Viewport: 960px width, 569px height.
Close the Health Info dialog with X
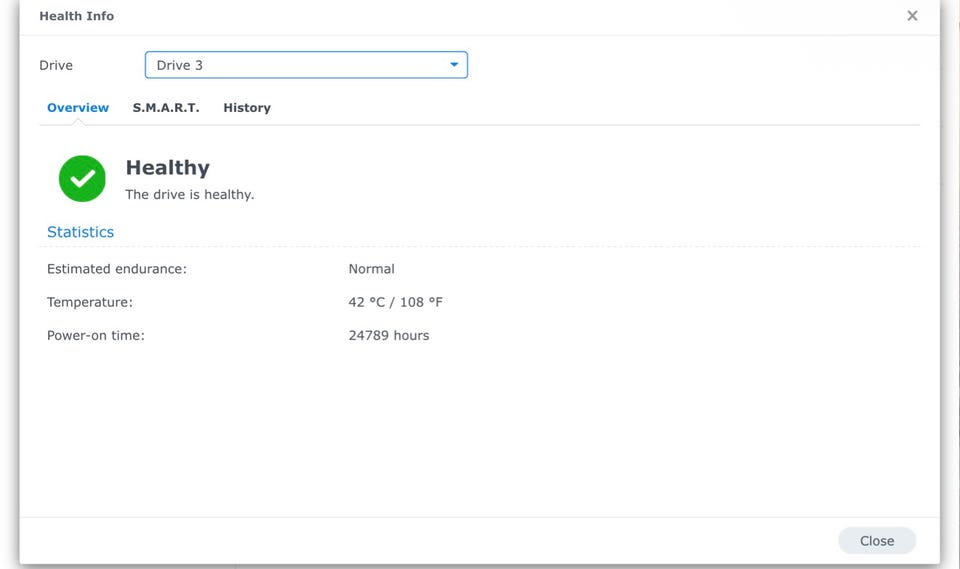click(912, 16)
